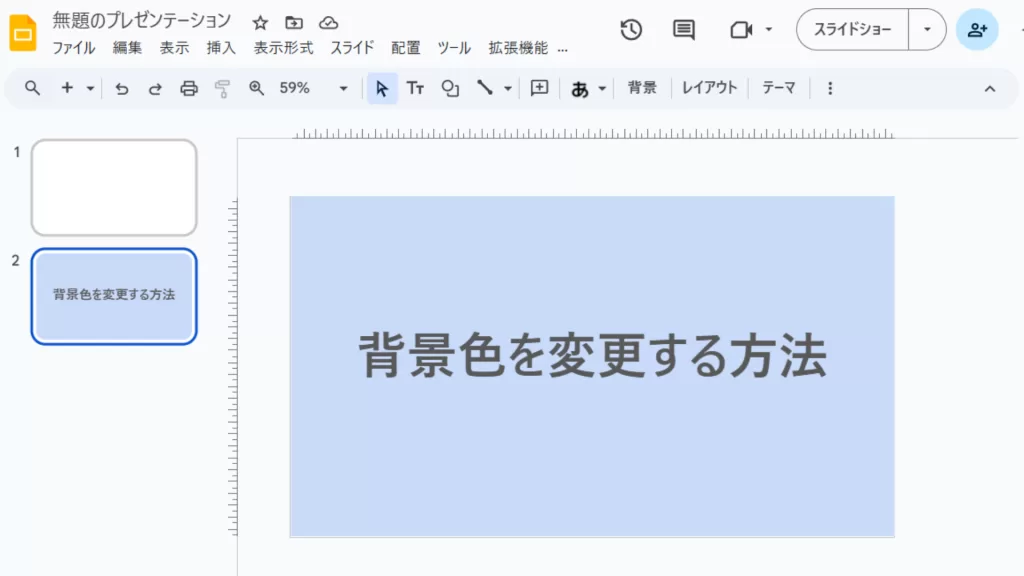Screen dimensions: 1024x576
Task: Start the スライドショー presentation
Action: pyautogui.click(x=852, y=30)
